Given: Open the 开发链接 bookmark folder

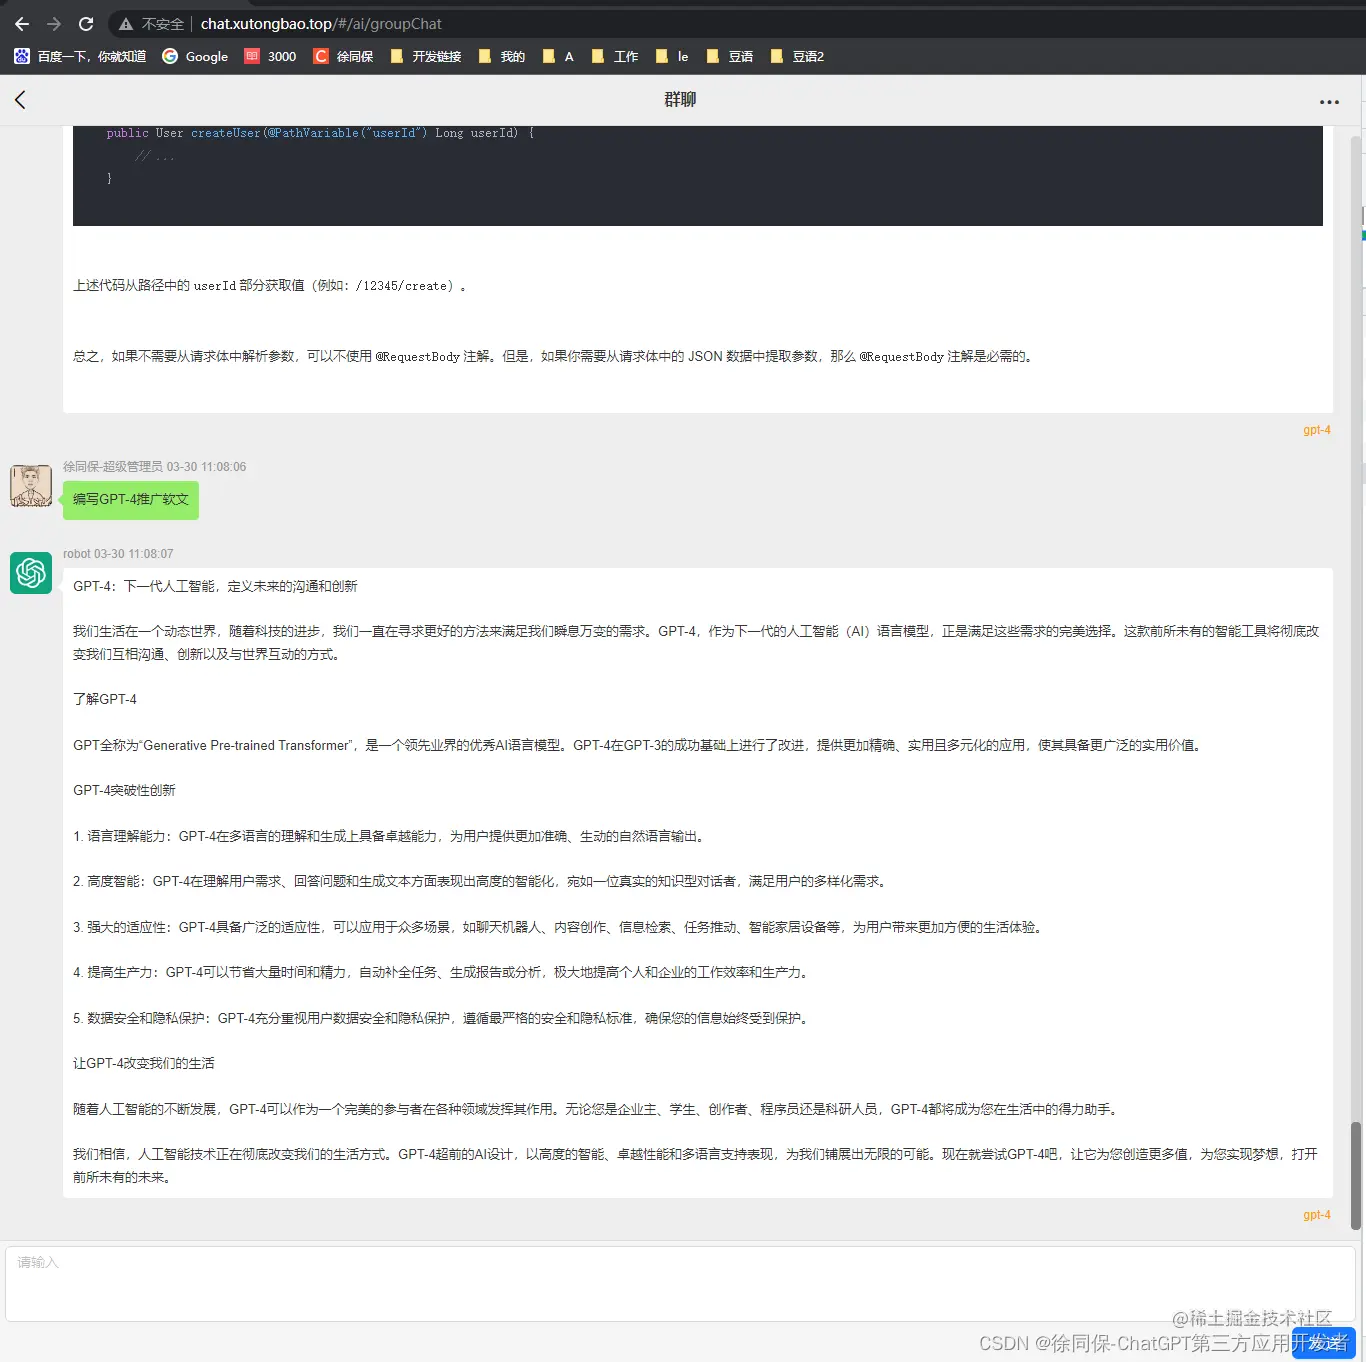Looking at the screenshot, I should coord(425,57).
